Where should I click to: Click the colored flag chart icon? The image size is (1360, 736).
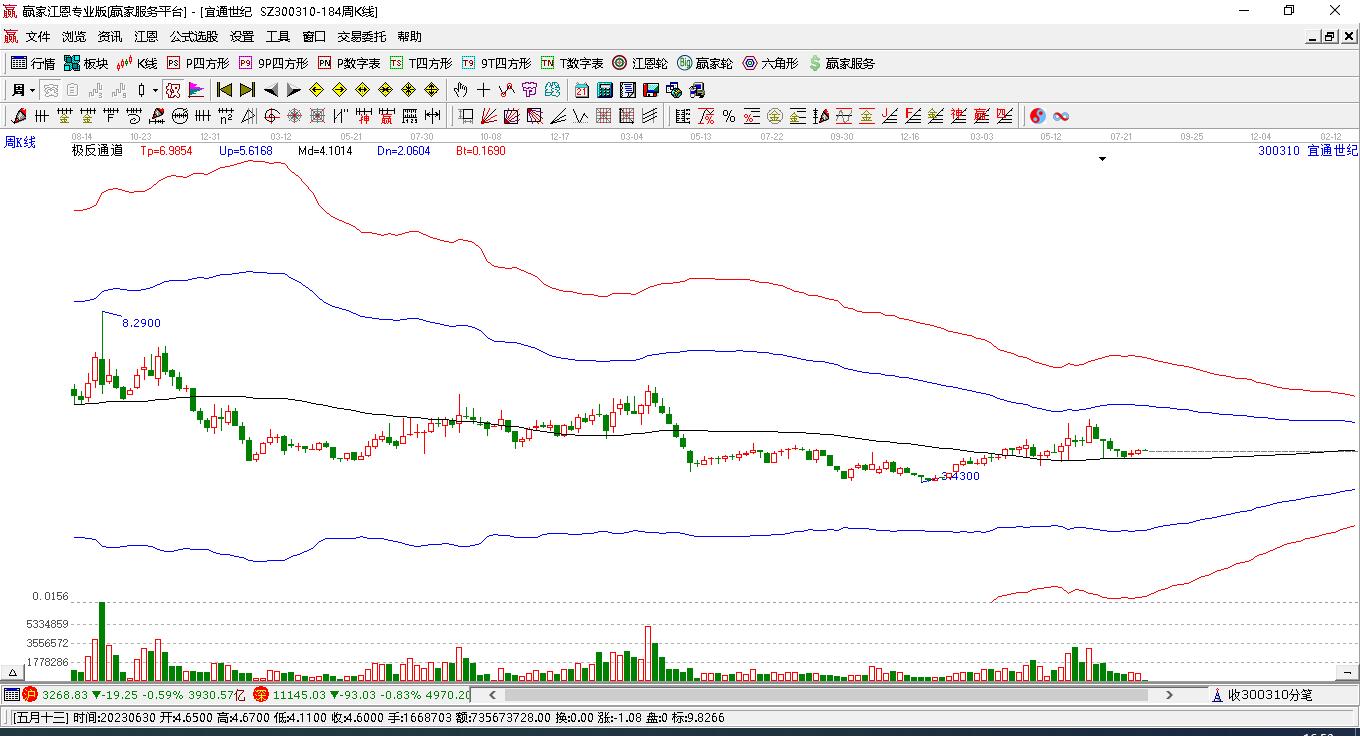tap(196, 90)
